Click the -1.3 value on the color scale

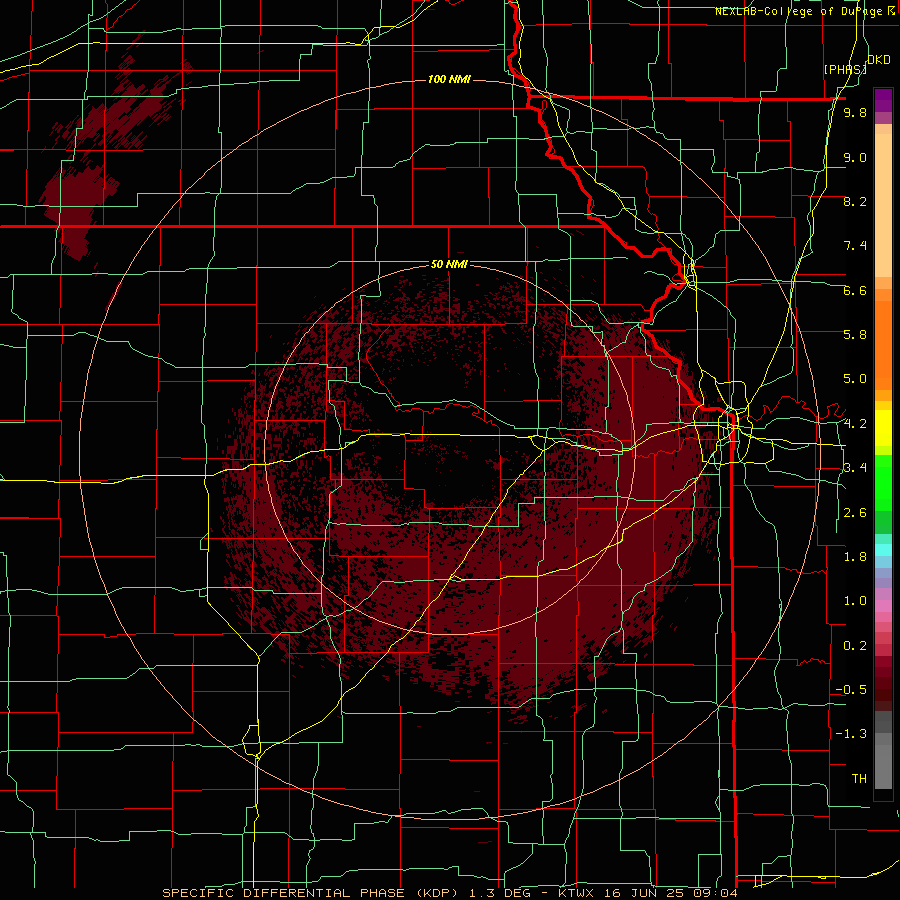pyautogui.click(x=851, y=734)
